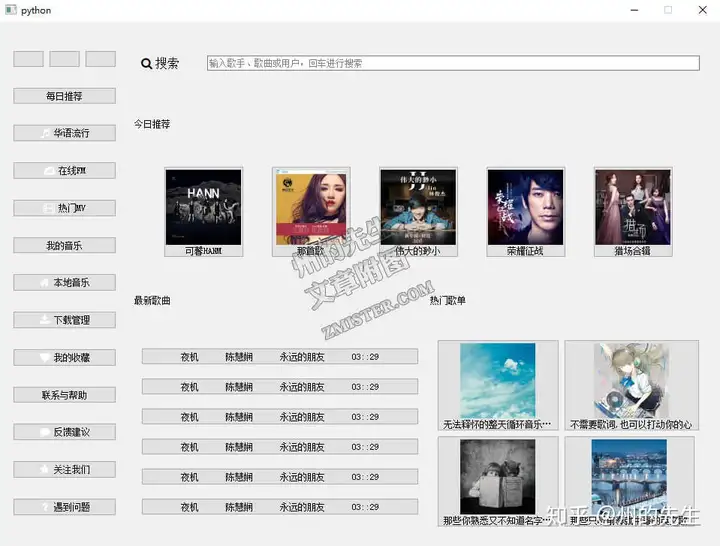
Task: Click the 最新歌曲 heading
Action: click(152, 301)
